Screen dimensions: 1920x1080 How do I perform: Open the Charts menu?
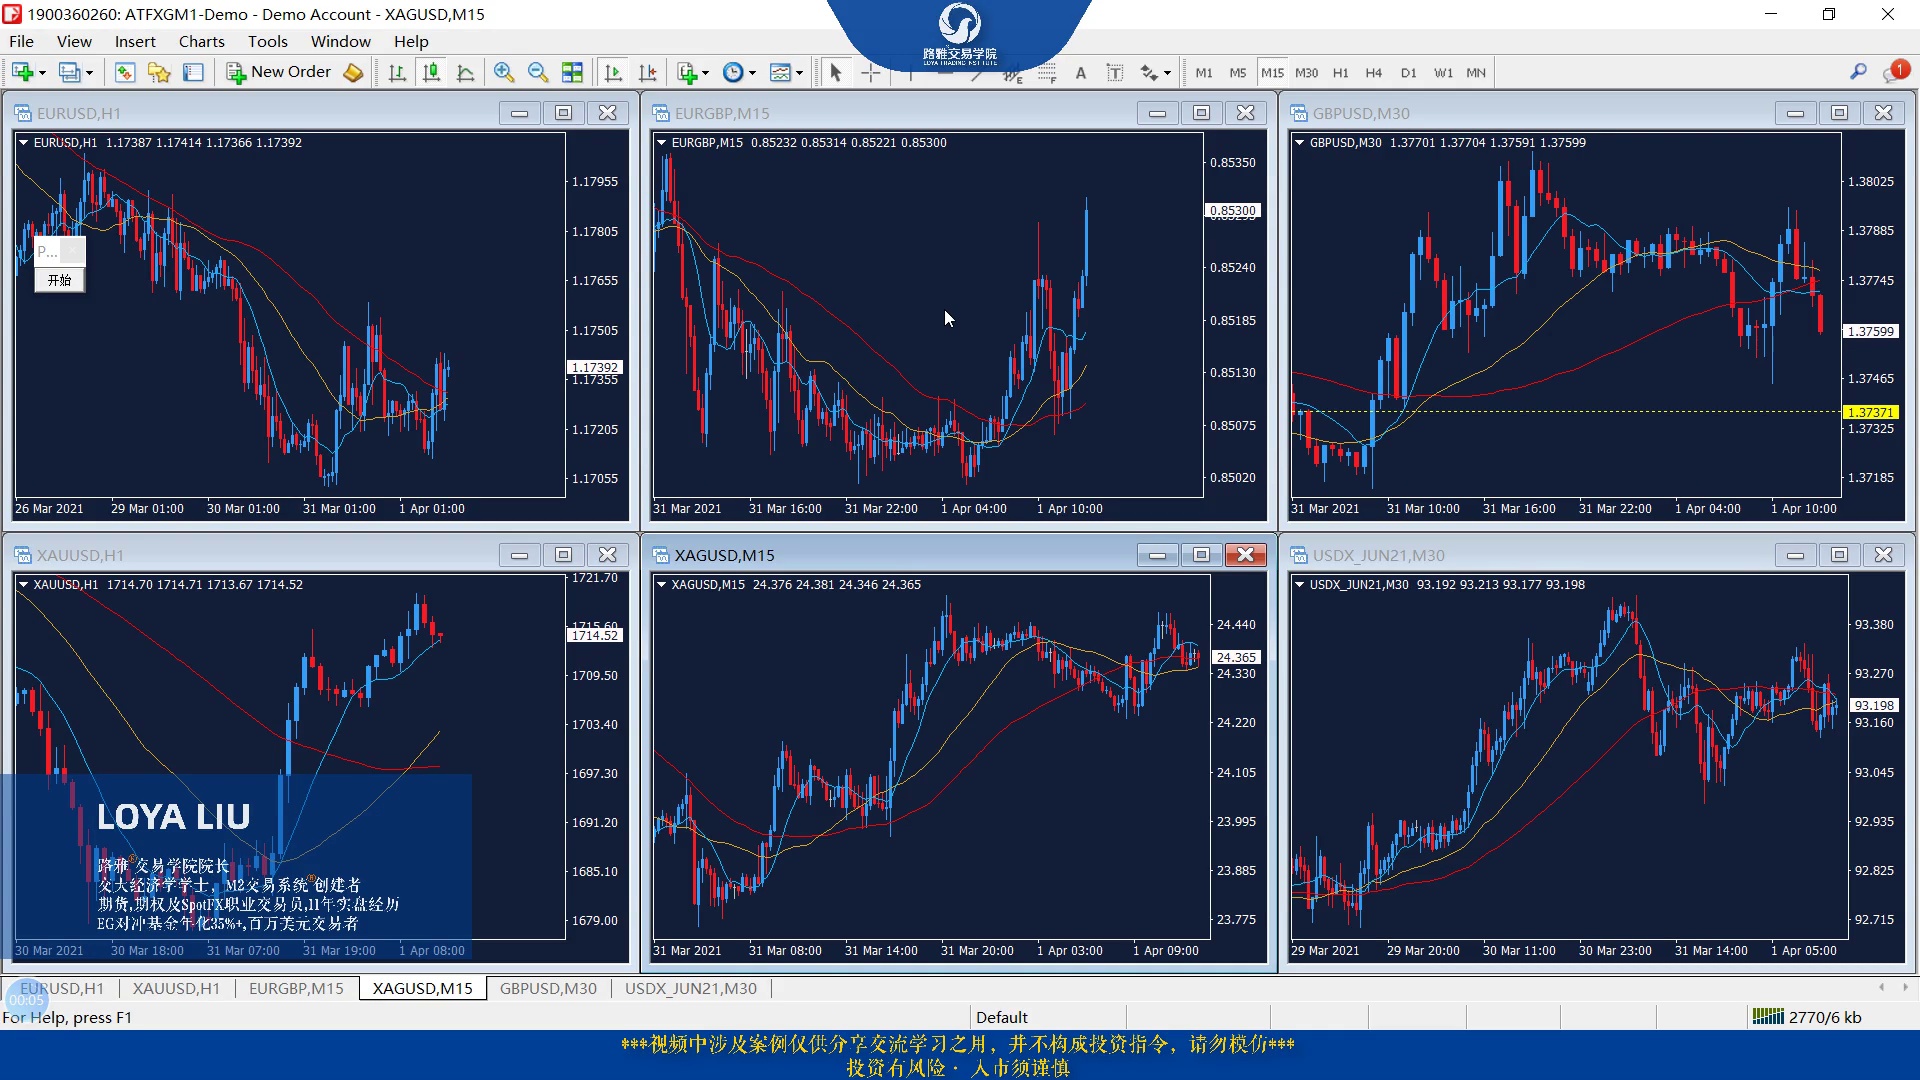201,41
